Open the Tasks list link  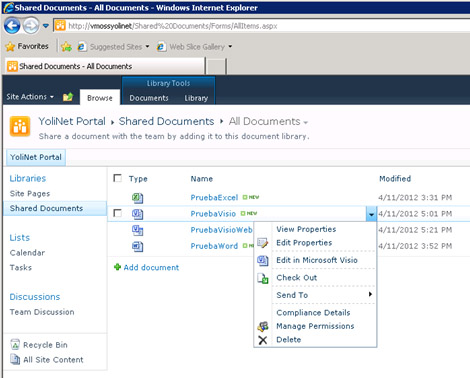[21, 267]
